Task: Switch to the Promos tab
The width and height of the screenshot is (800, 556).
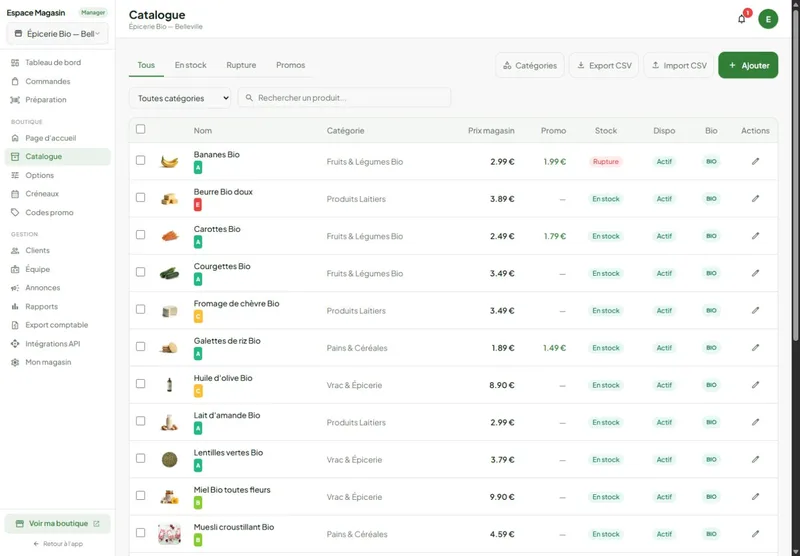Action: pyautogui.click(x=290, y=65)
